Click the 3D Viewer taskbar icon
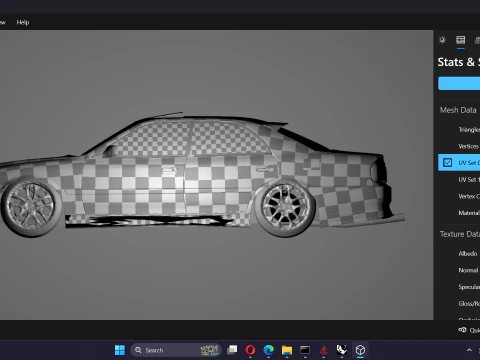 pyautogui.click(x=360, y=350)
